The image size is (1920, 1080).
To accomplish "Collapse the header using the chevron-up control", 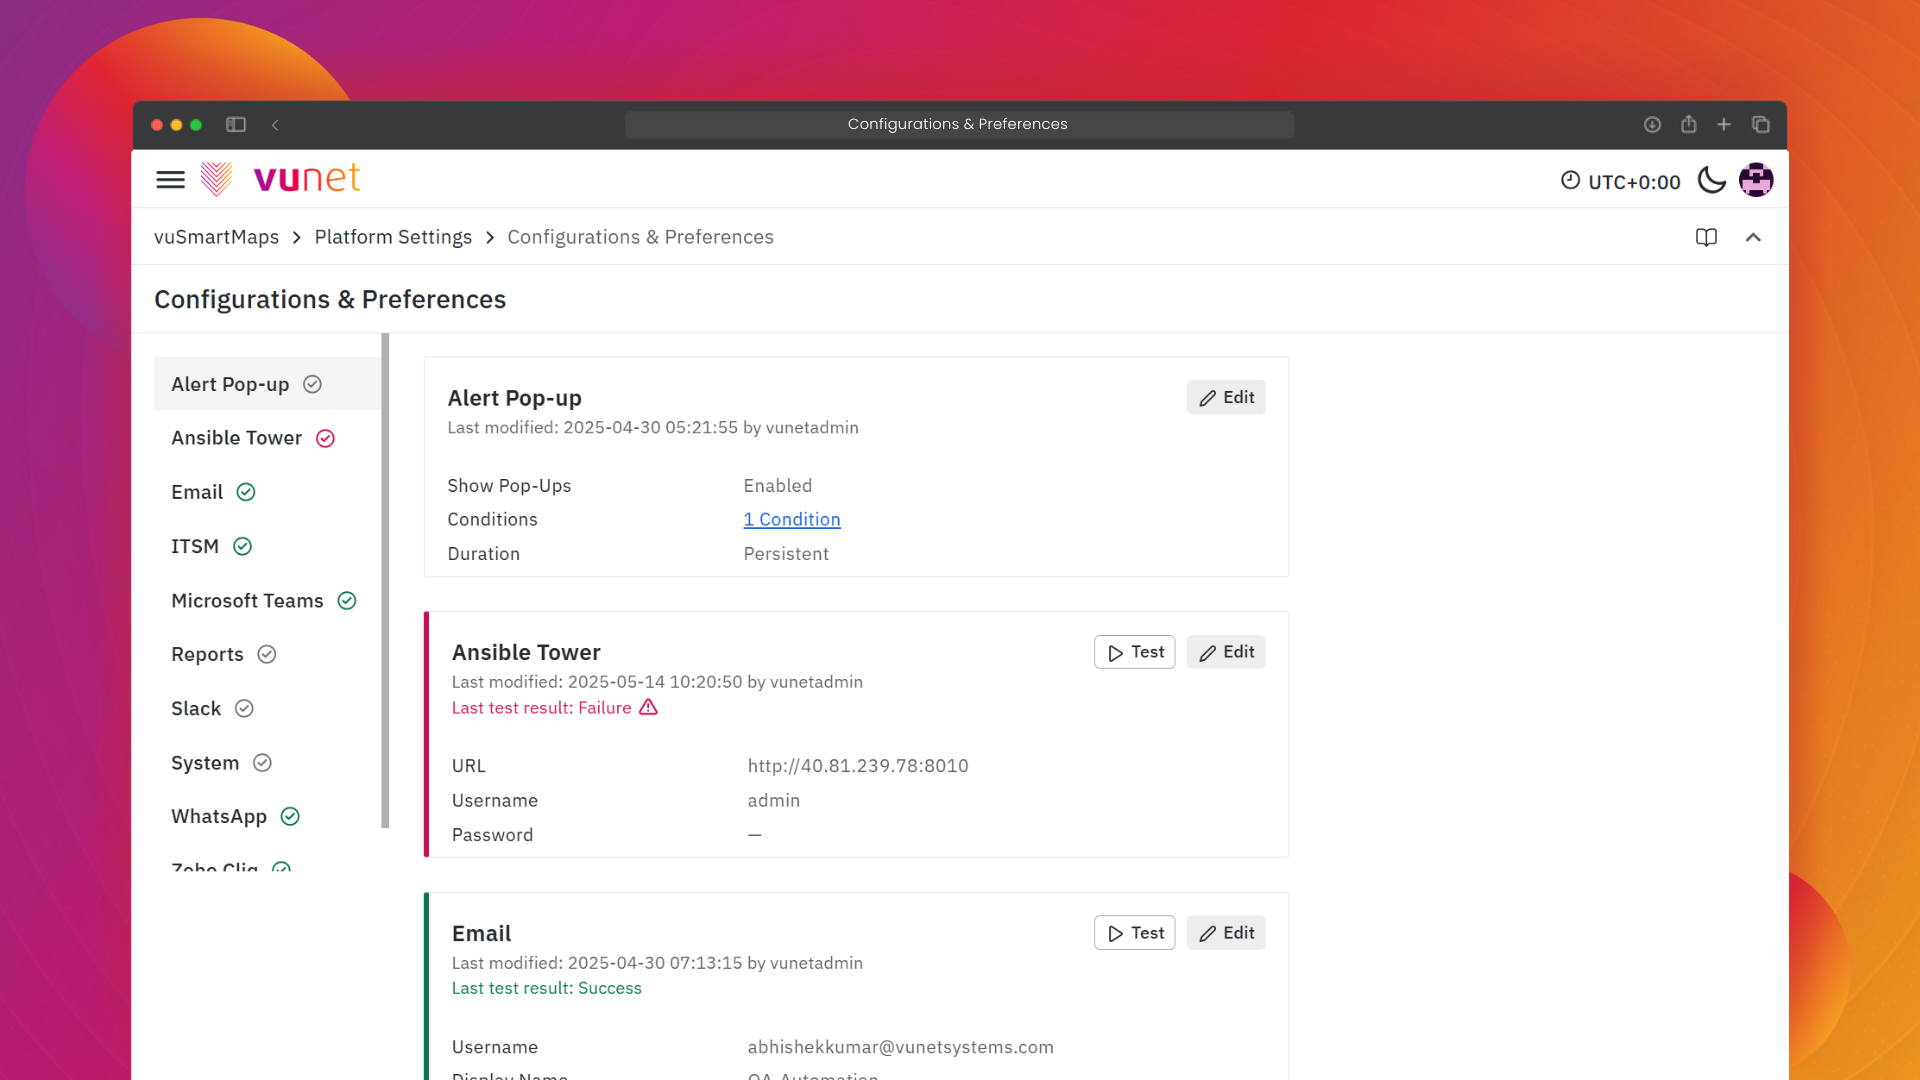I will click(x=1754, y=237).
